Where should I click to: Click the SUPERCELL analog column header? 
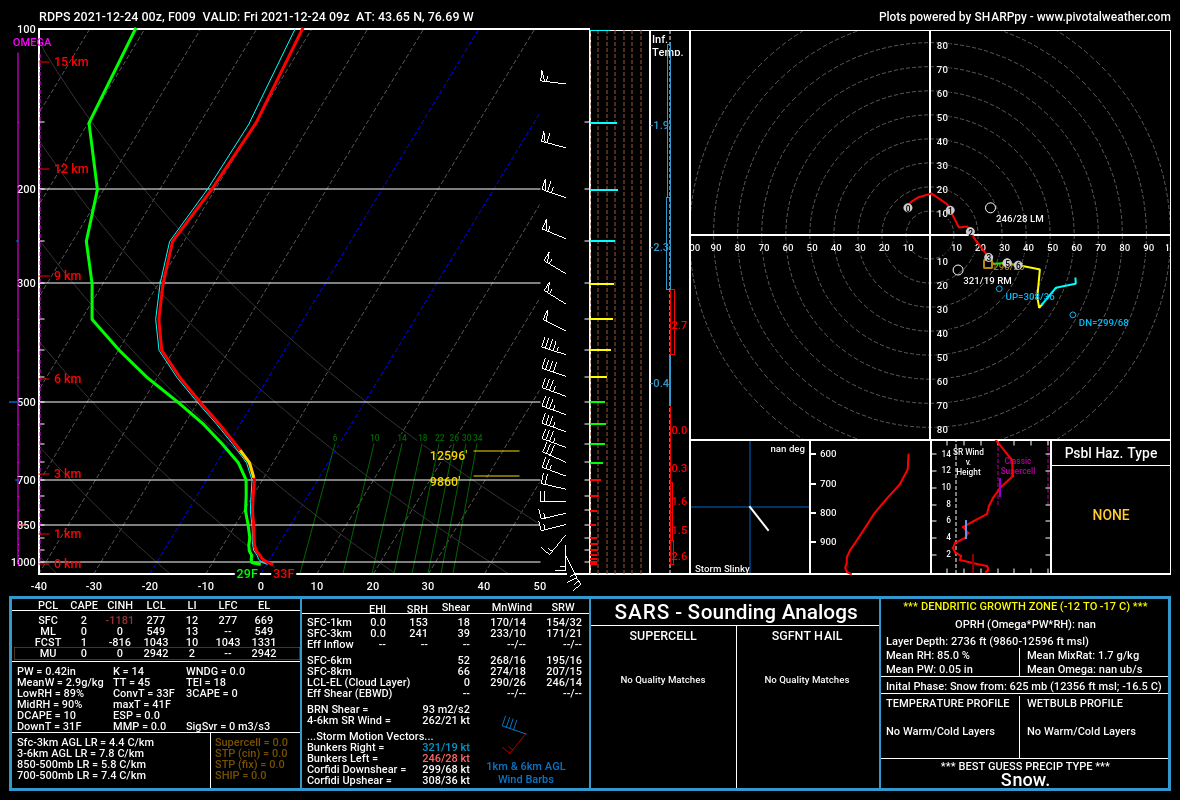tap(663, 636)
